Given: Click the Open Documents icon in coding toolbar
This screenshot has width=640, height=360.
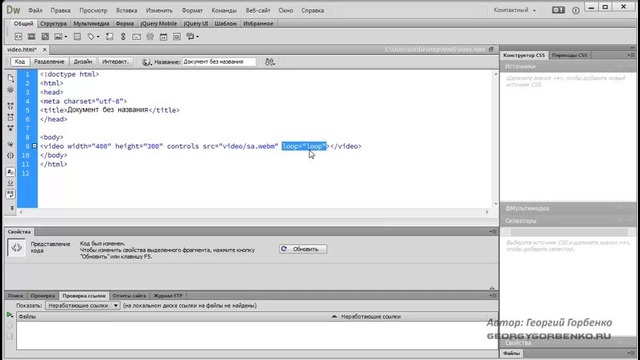Looking at the screenshot, I should click(x=11, y=78).
